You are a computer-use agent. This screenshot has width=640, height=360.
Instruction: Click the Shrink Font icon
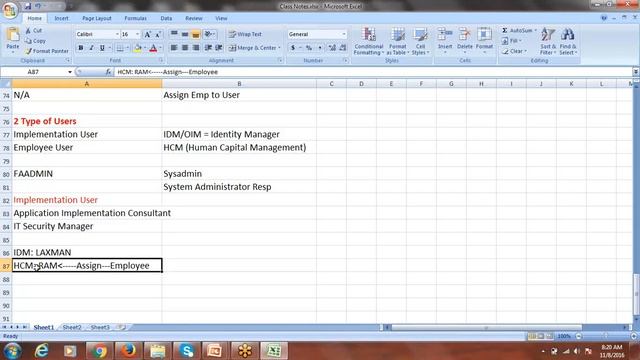click(x=158, y=34)
